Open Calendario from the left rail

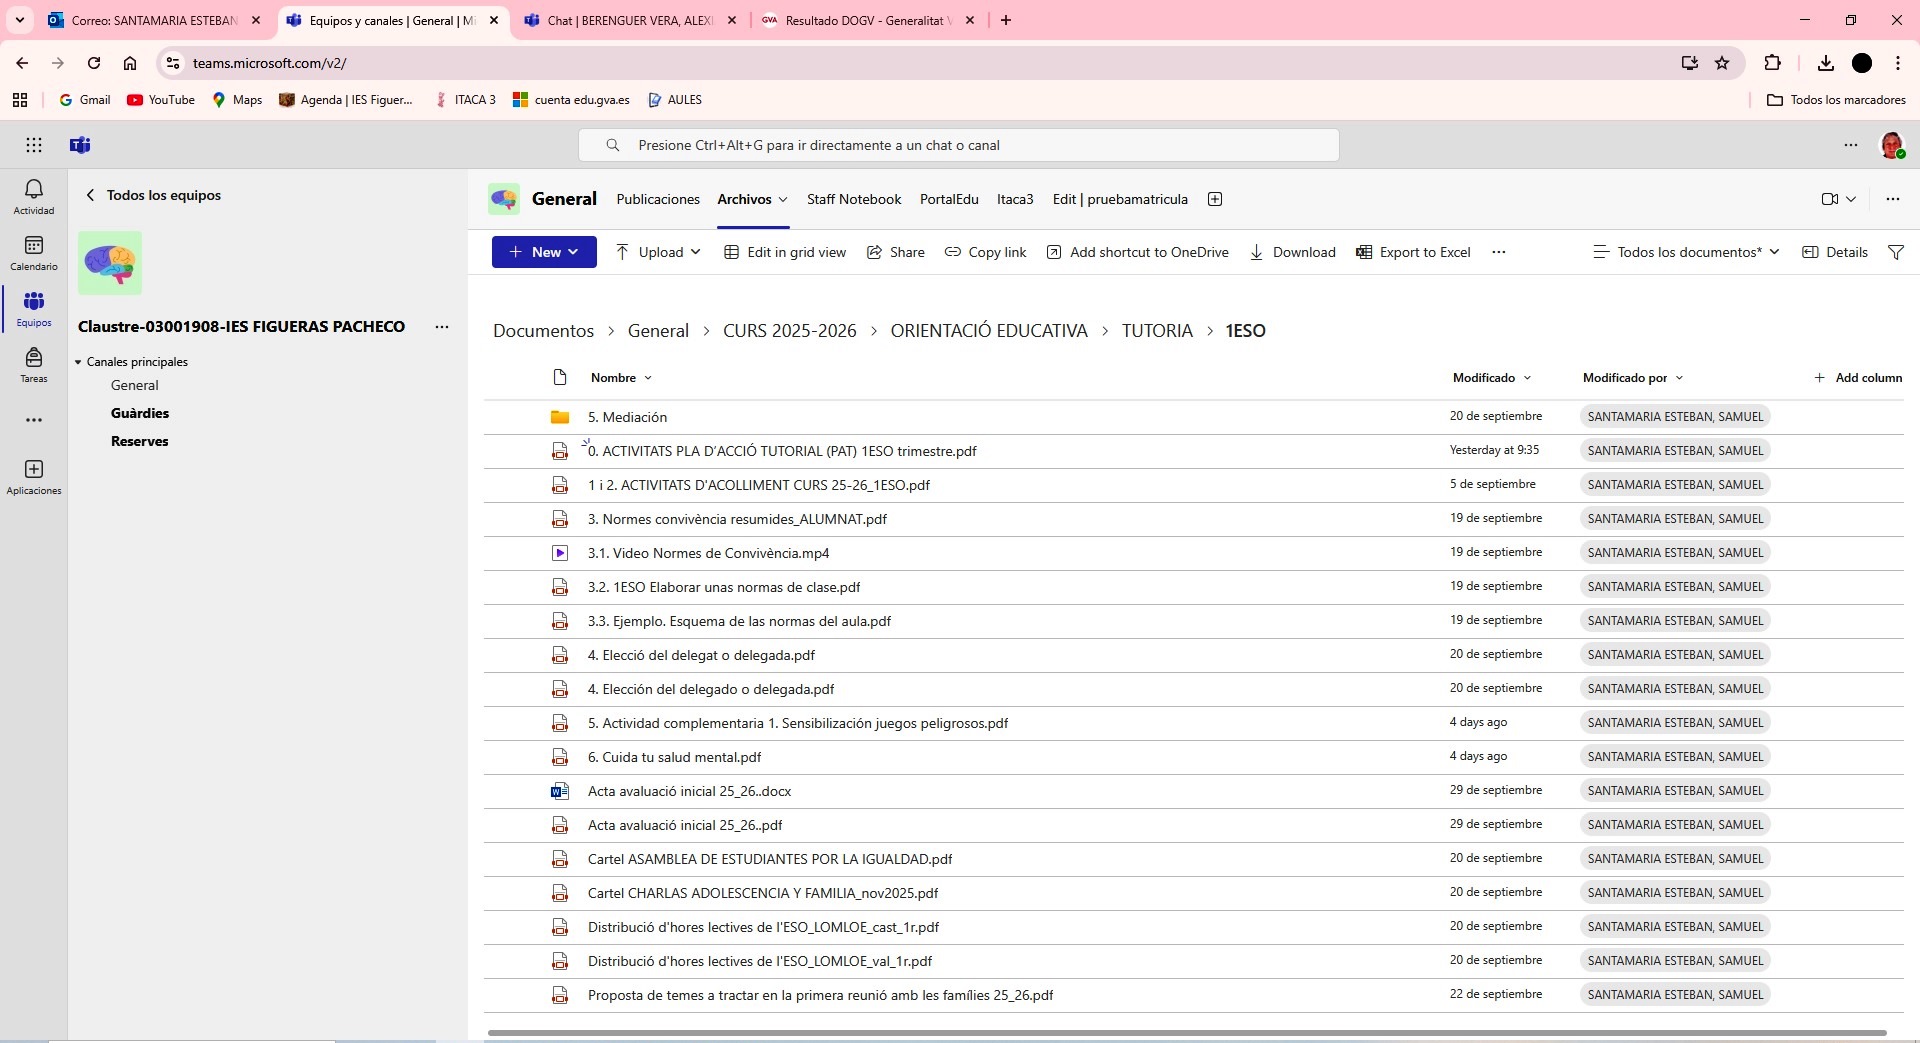tap(33, 252)
